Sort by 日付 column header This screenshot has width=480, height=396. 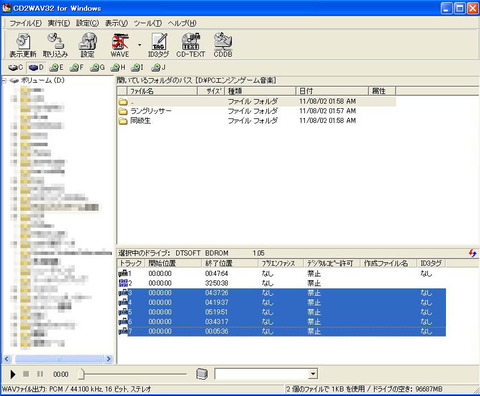(x=332, y=91)
